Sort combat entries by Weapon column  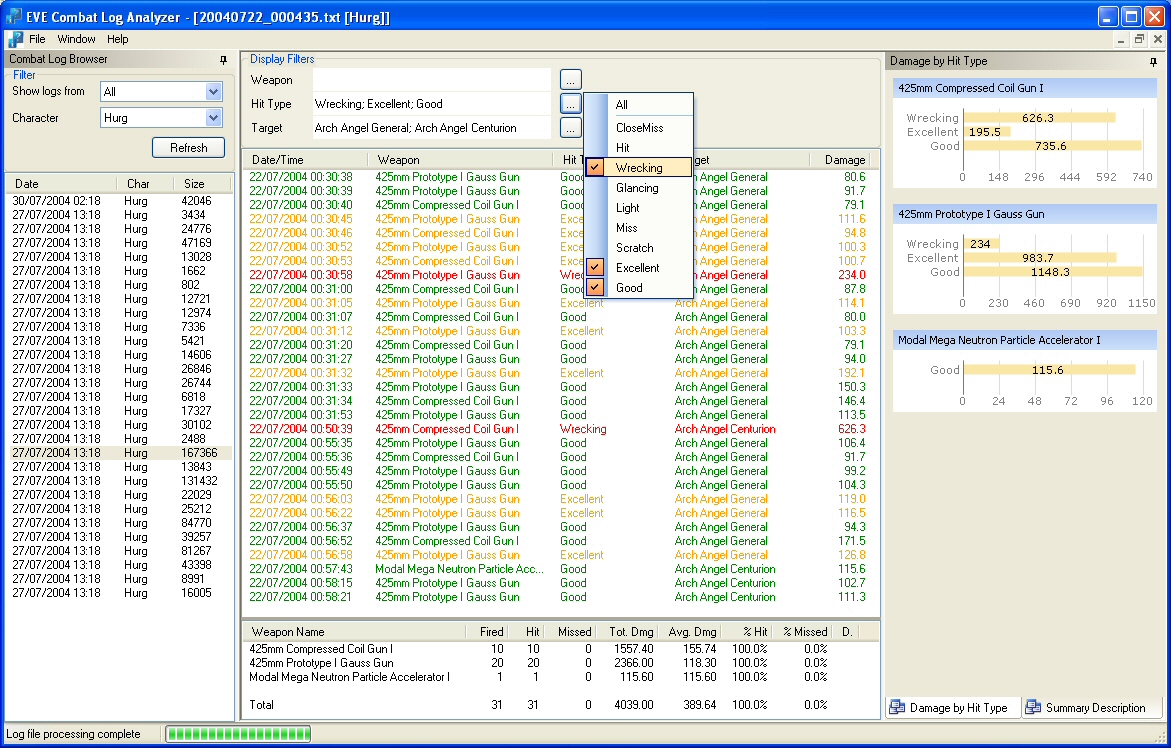(461, 160)
